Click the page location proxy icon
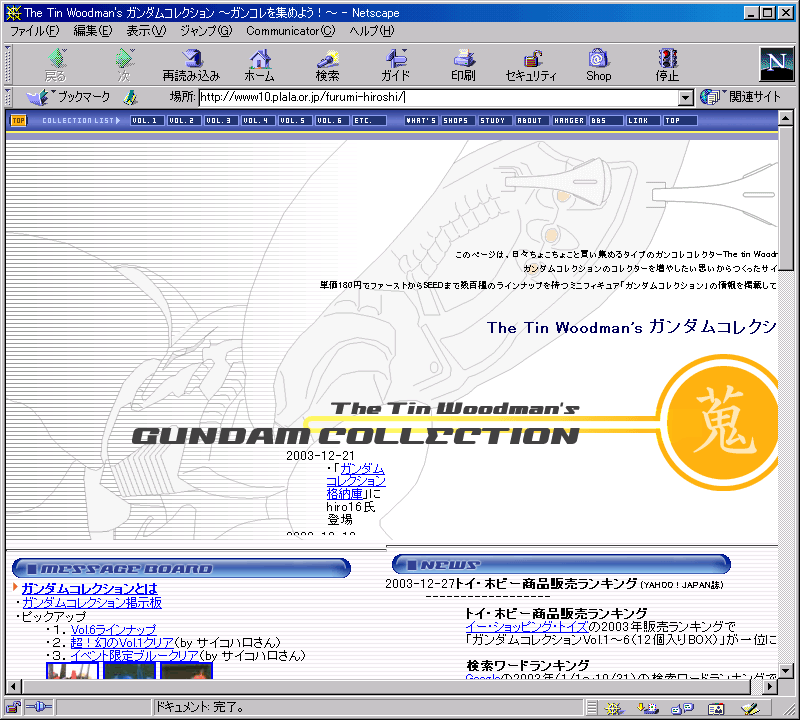Screen dimensions: 800x720 tap(131, 97)
